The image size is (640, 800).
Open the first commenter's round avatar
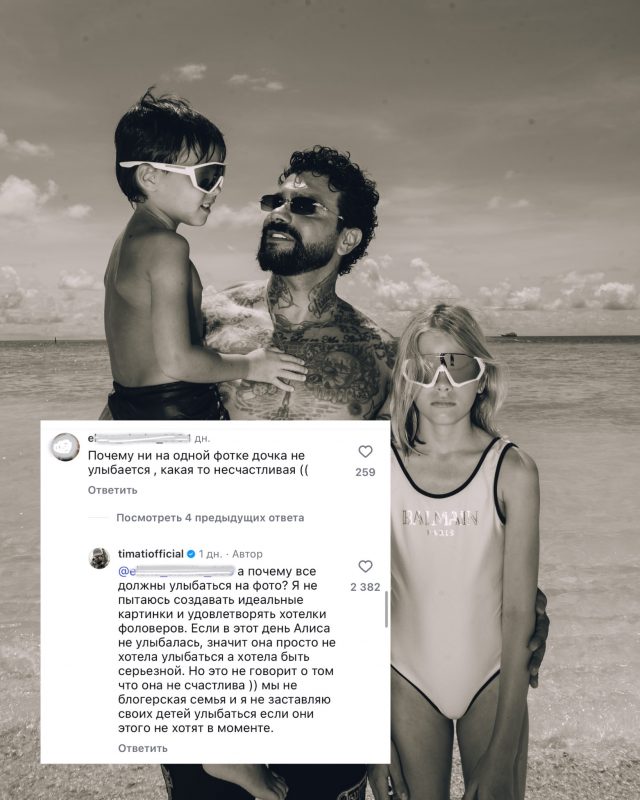coord(65,447)
